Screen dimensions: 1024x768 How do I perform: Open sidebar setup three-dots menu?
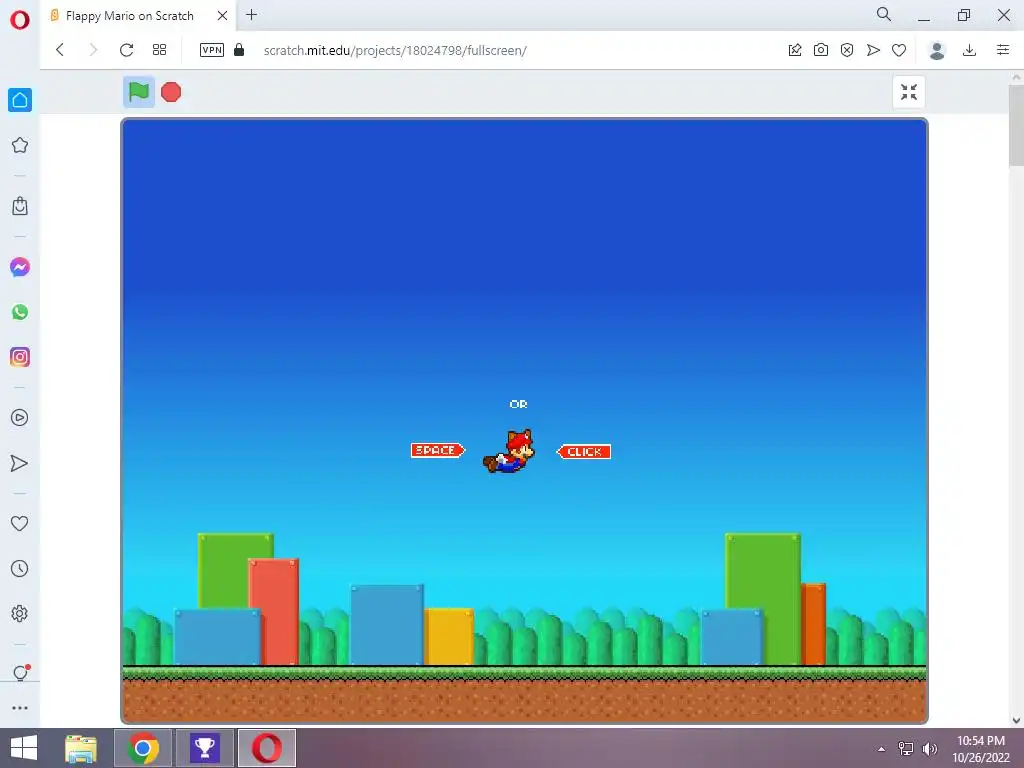pos(20,708)
